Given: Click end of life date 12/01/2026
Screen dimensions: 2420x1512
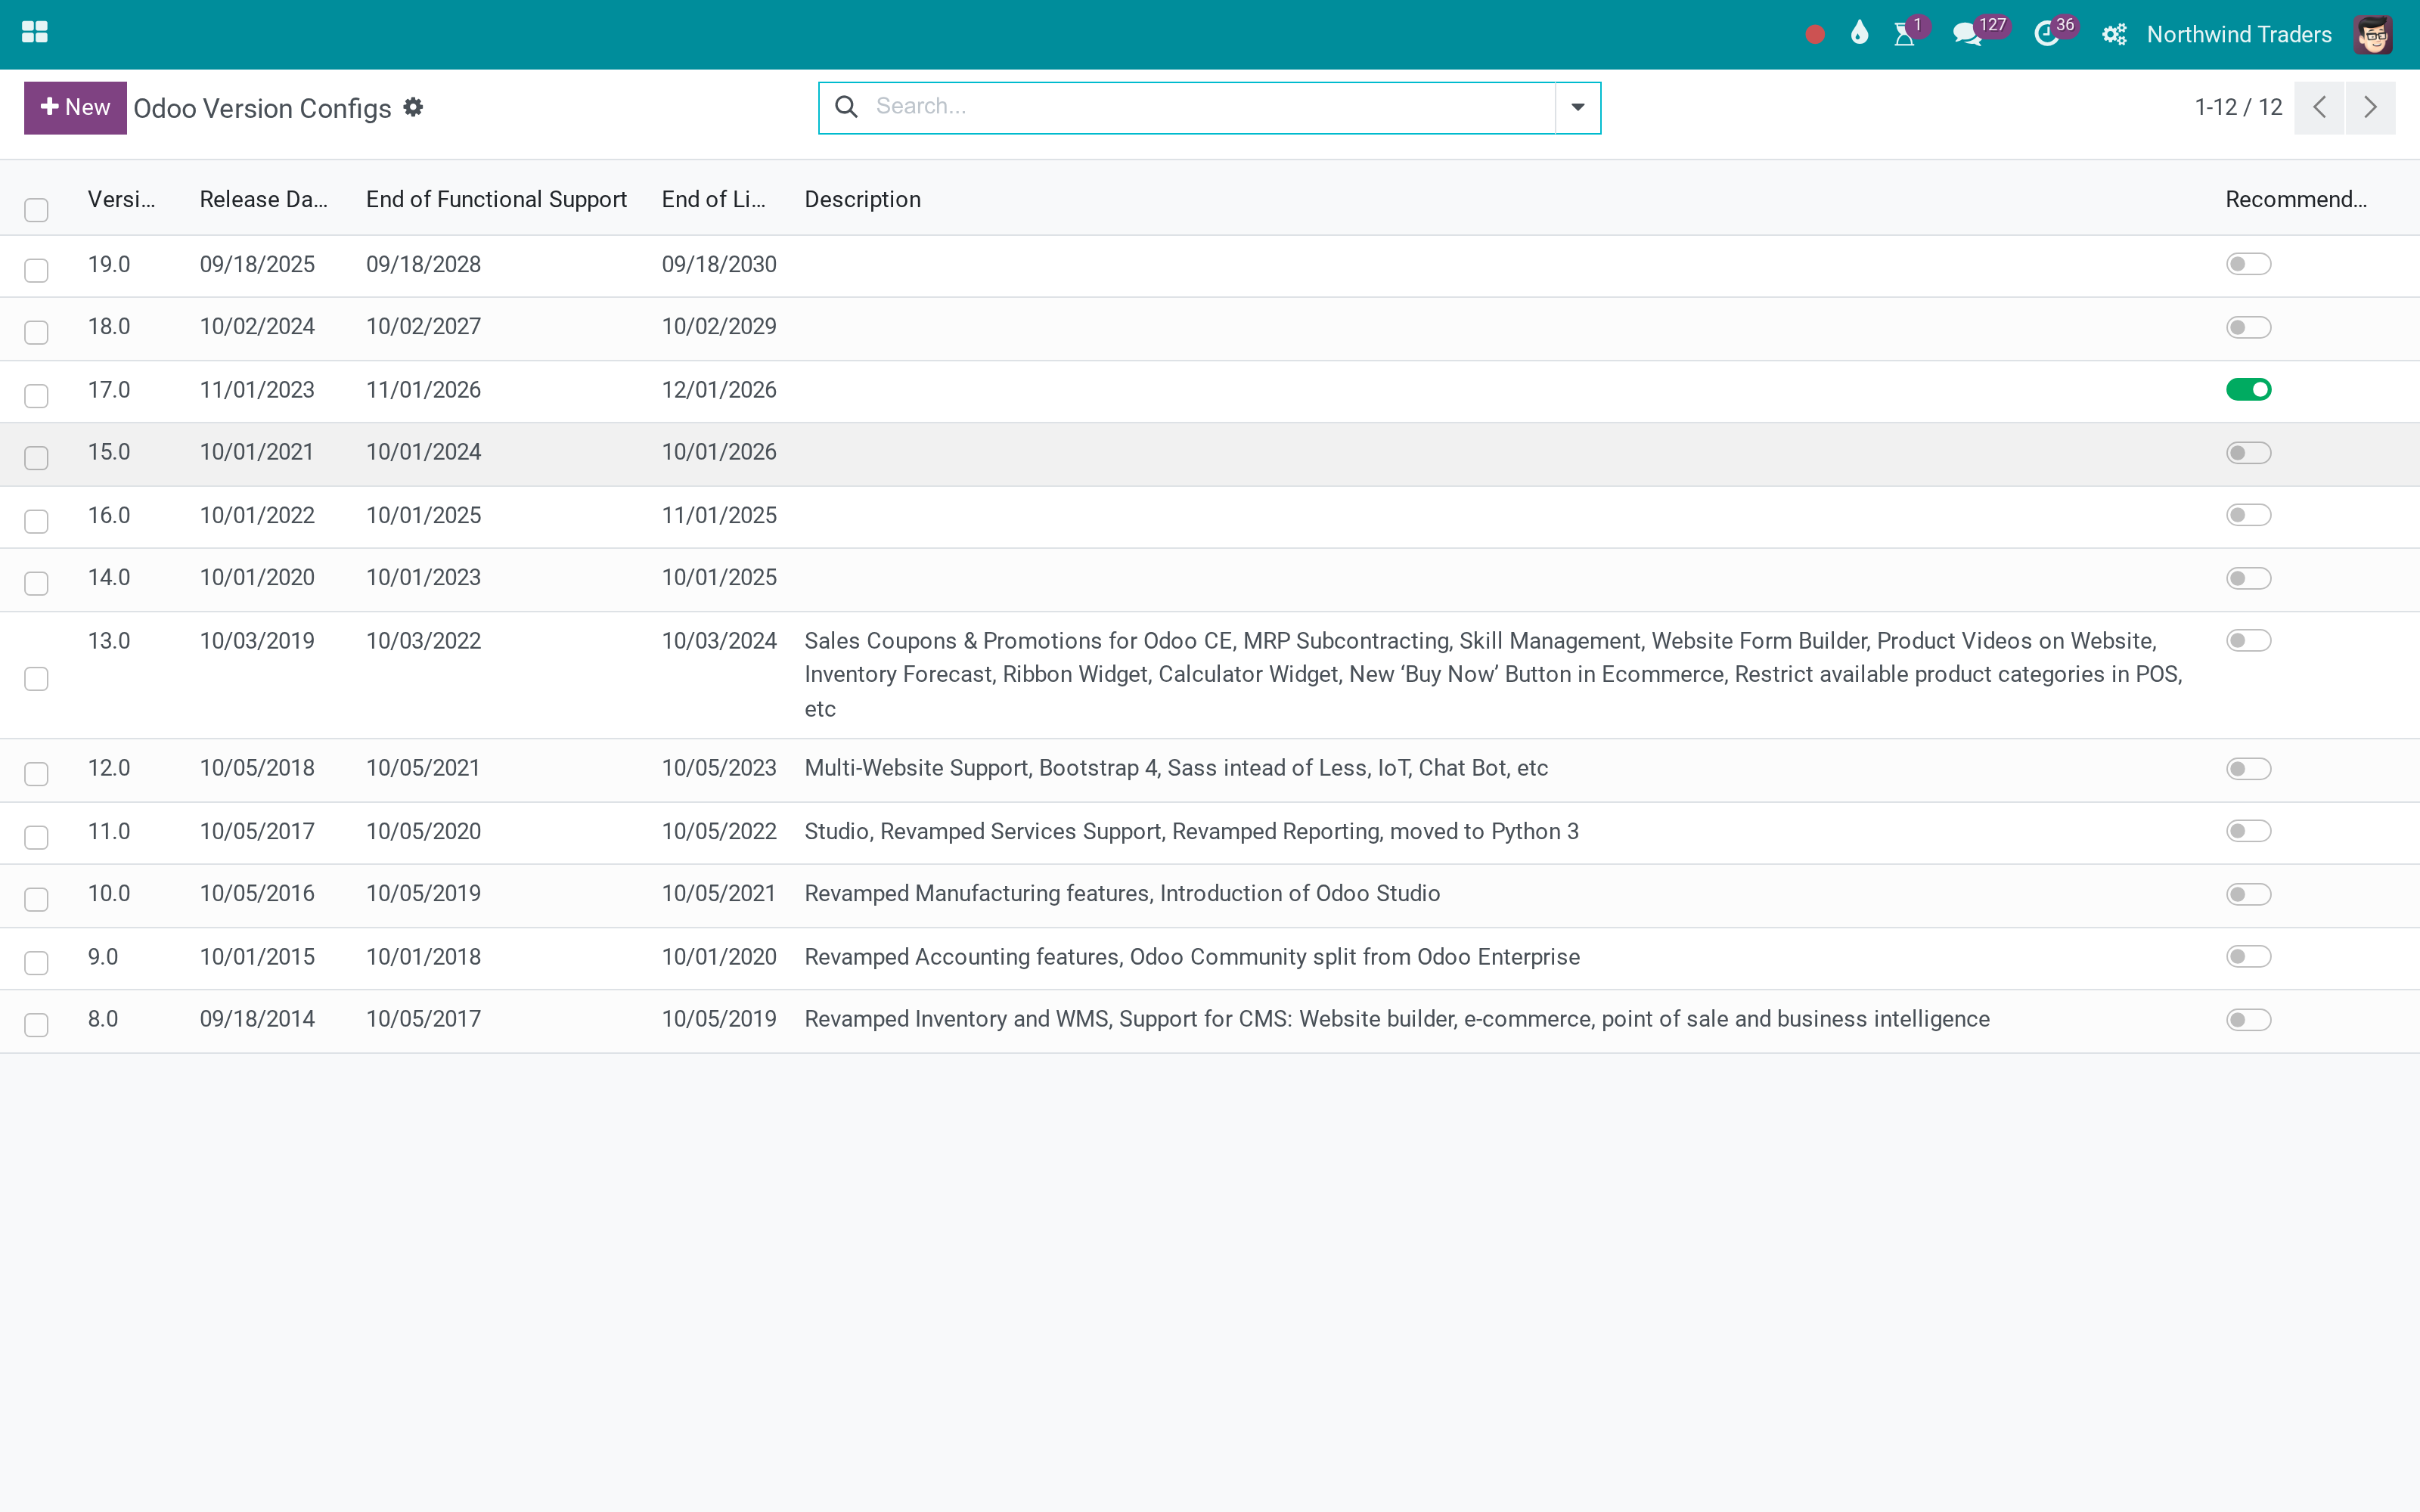Looking at the screenshot, I should coord(719,390).
